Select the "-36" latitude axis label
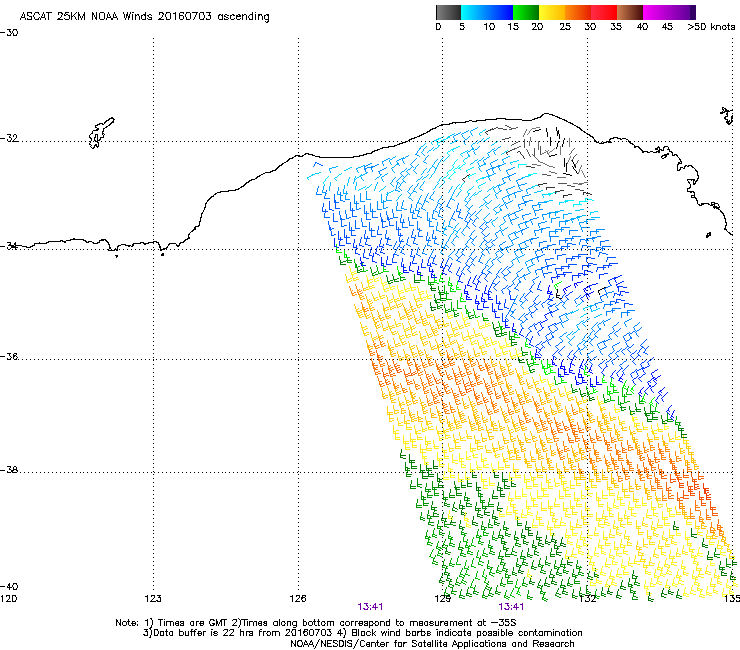The height and width of the screenshot is (650, 740). click(9, 356)
